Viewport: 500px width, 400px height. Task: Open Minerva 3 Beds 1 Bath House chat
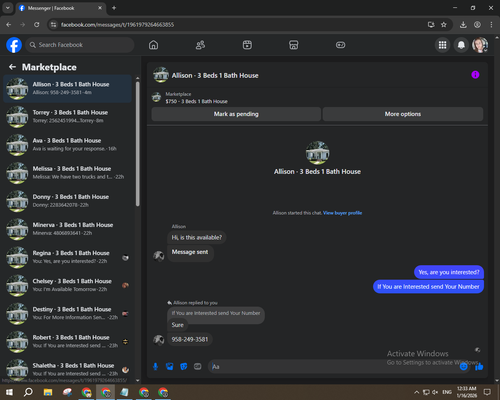pyautogui.click(x=68, y=229)
